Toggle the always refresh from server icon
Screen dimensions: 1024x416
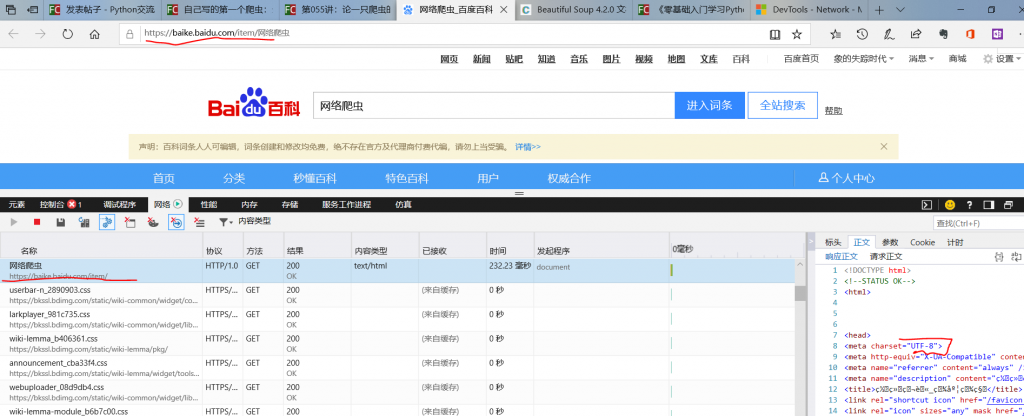pyautogui.click(x=84, y=222)
